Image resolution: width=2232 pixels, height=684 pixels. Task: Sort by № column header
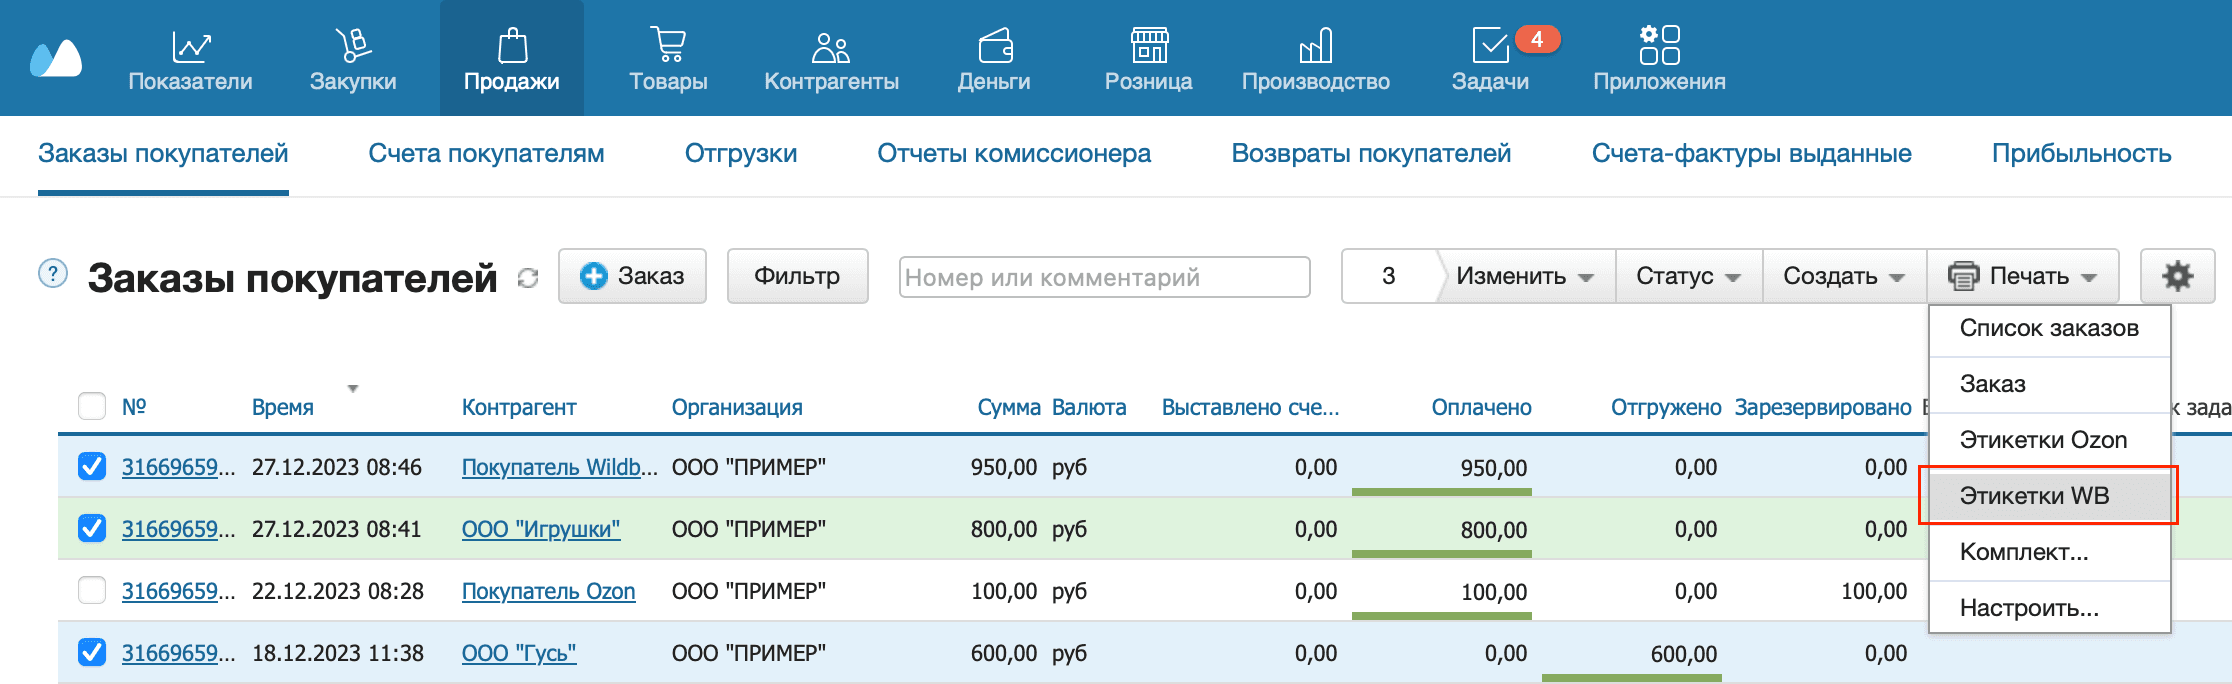(134, 407)
